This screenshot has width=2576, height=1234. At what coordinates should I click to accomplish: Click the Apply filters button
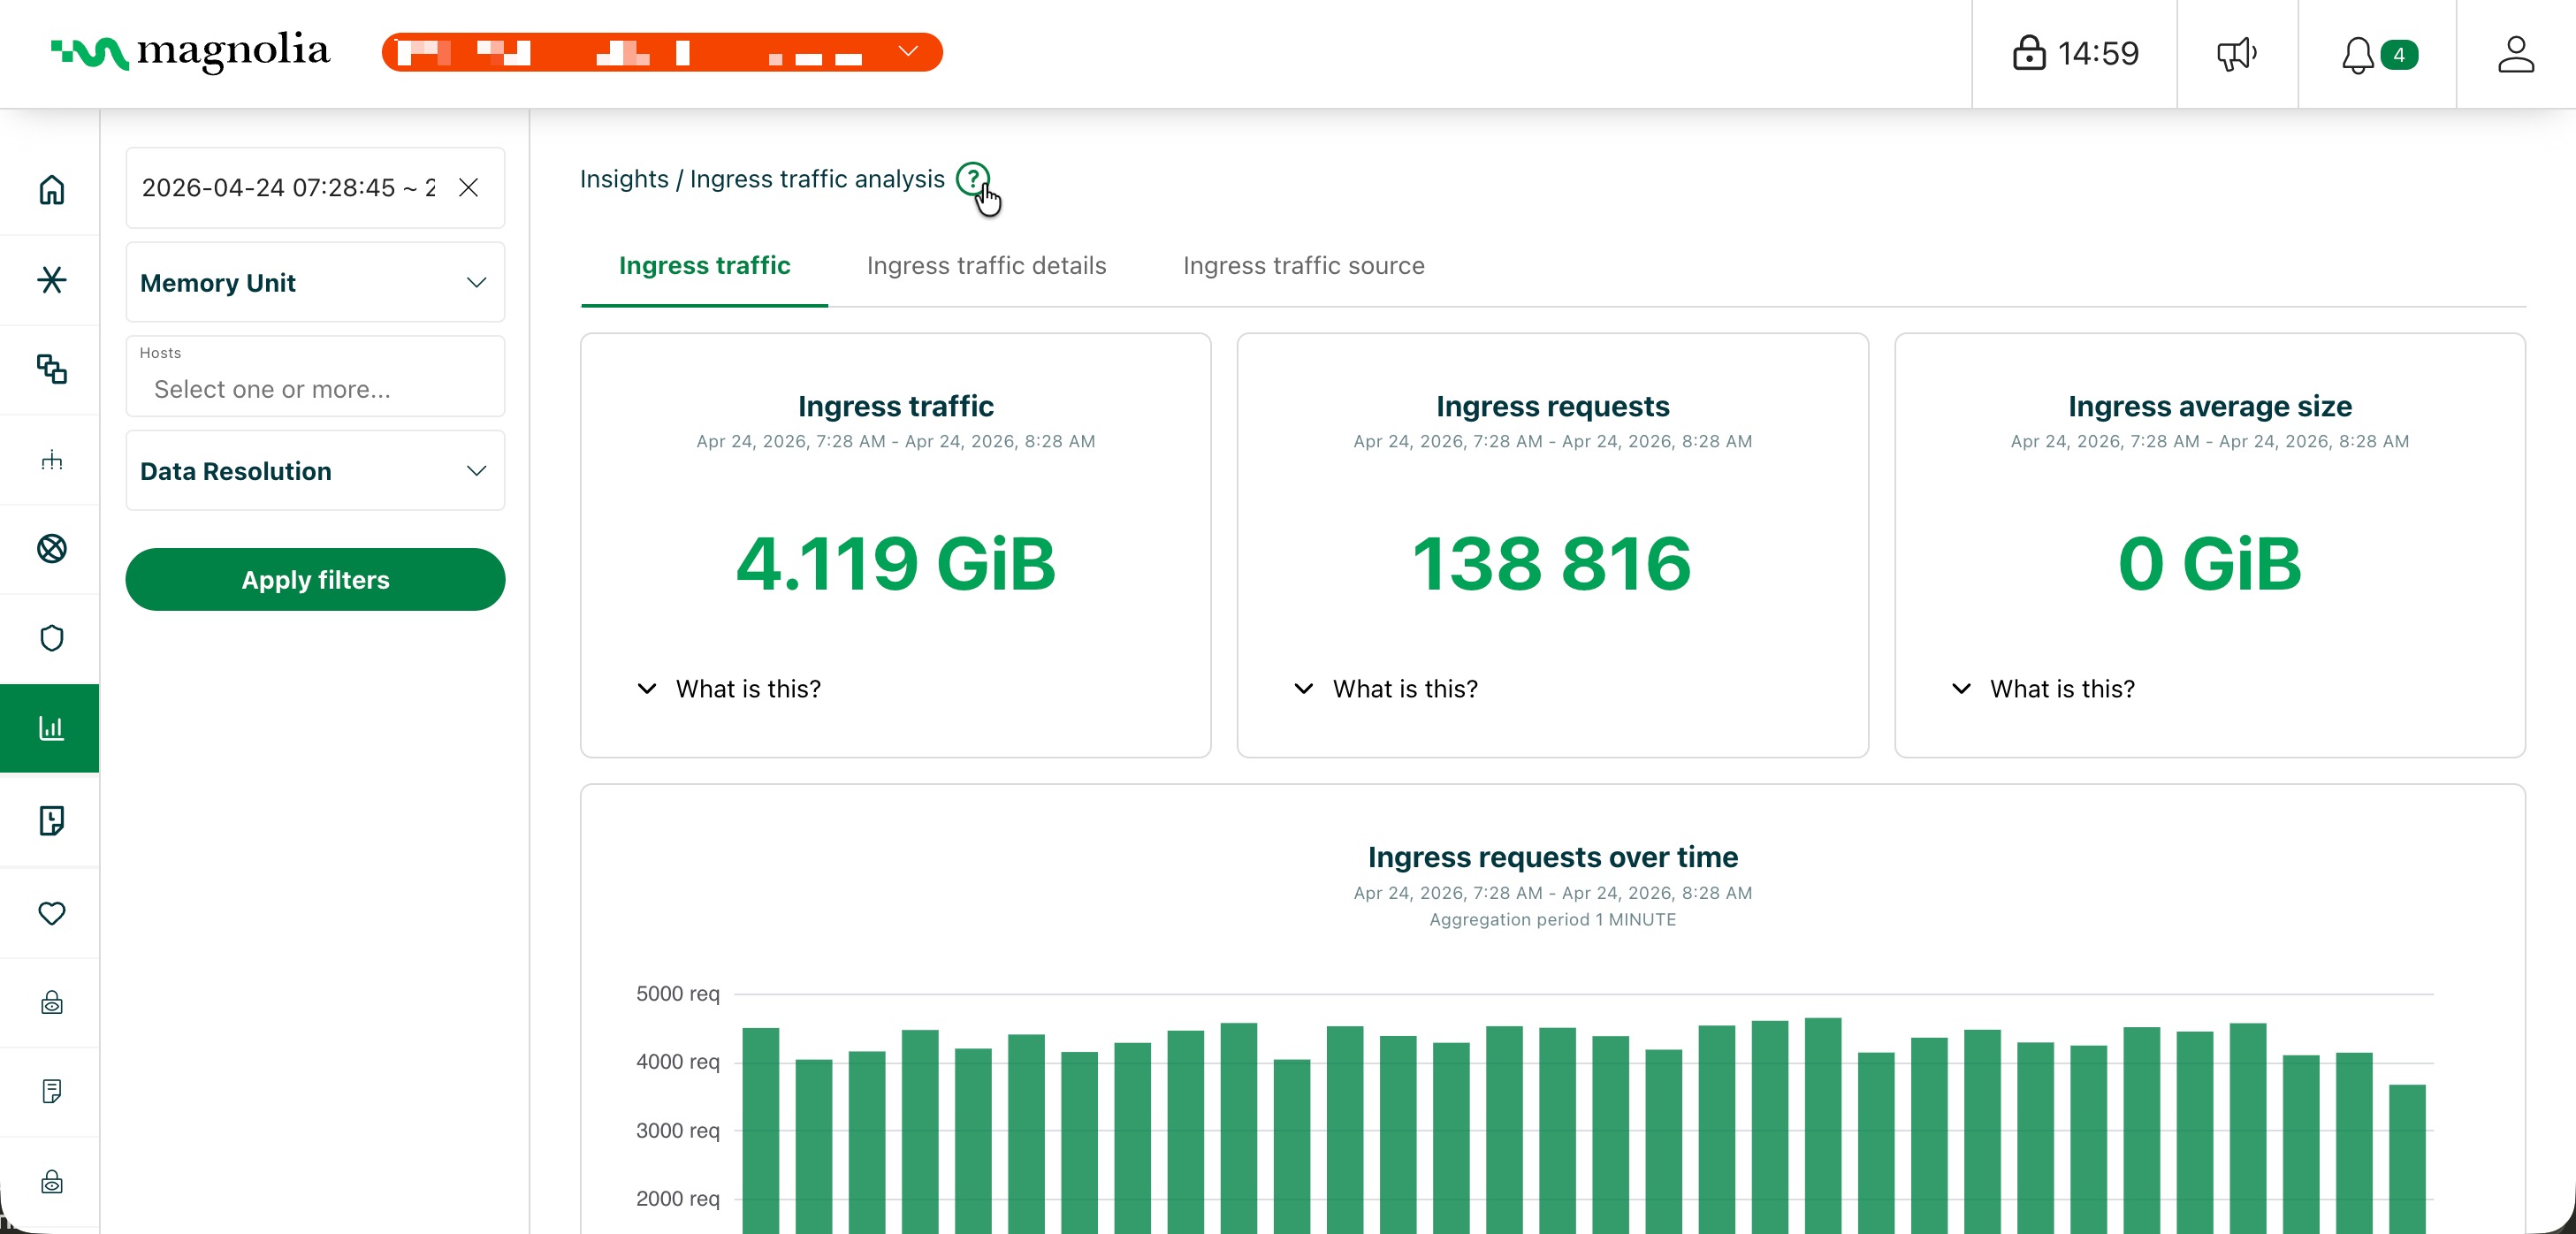tap(315, 579)
